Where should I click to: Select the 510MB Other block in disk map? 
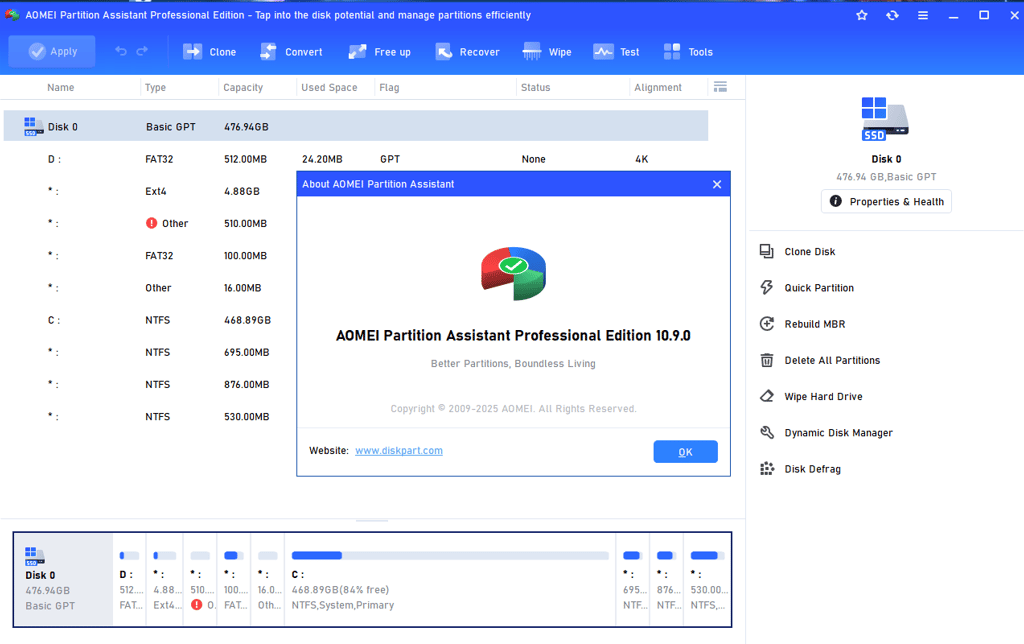tap(201, 579)
